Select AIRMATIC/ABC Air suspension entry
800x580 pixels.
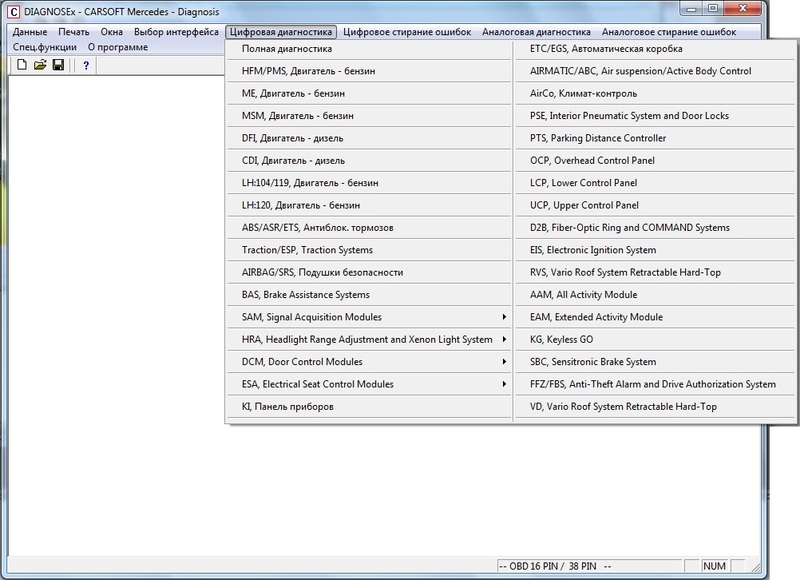pyautogui.click(x=655, y=71)
